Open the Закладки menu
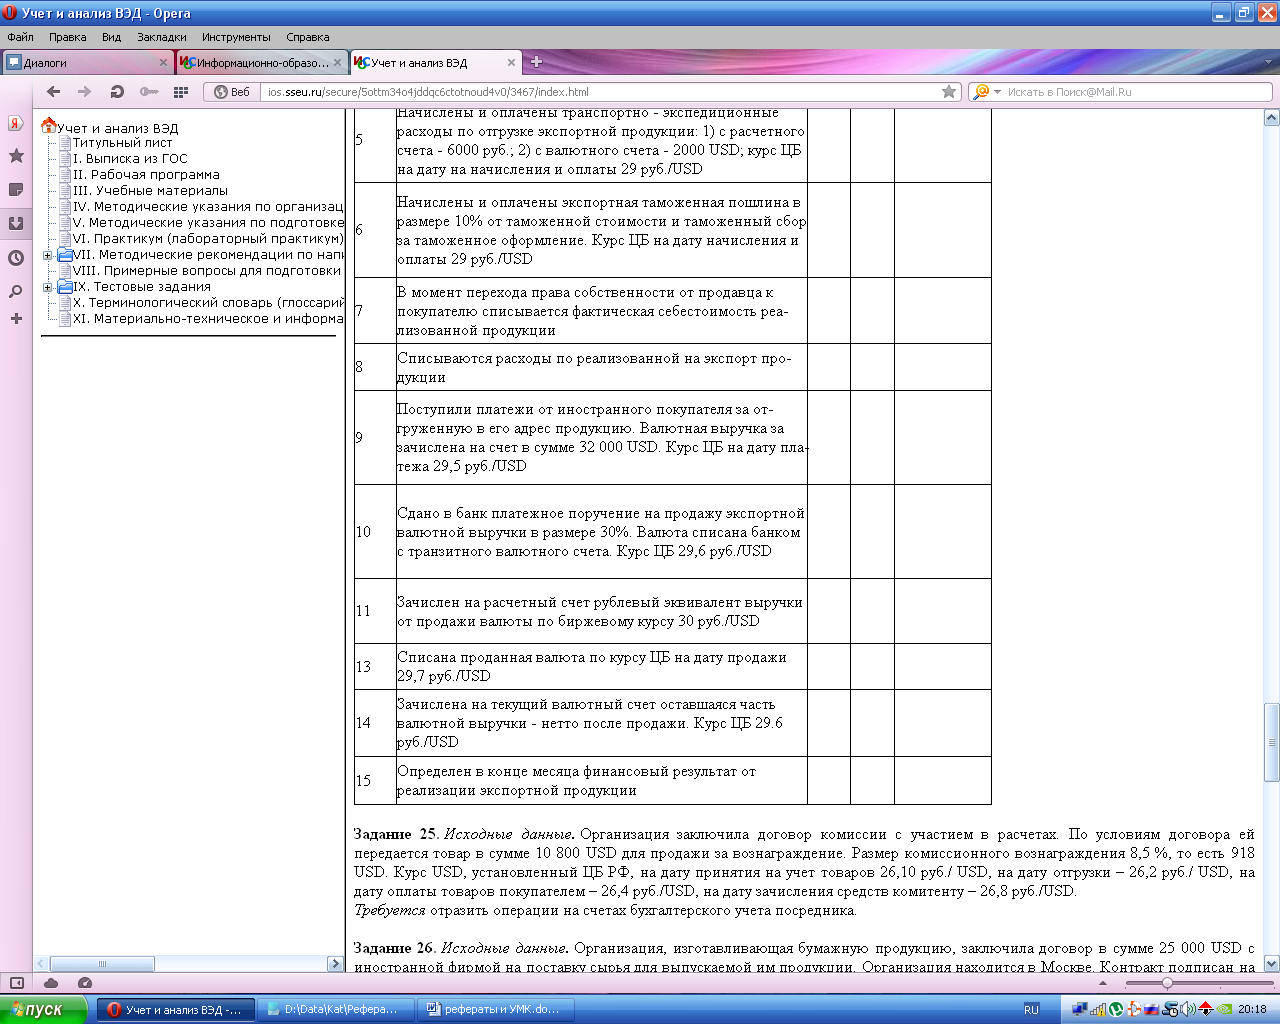 162,37
